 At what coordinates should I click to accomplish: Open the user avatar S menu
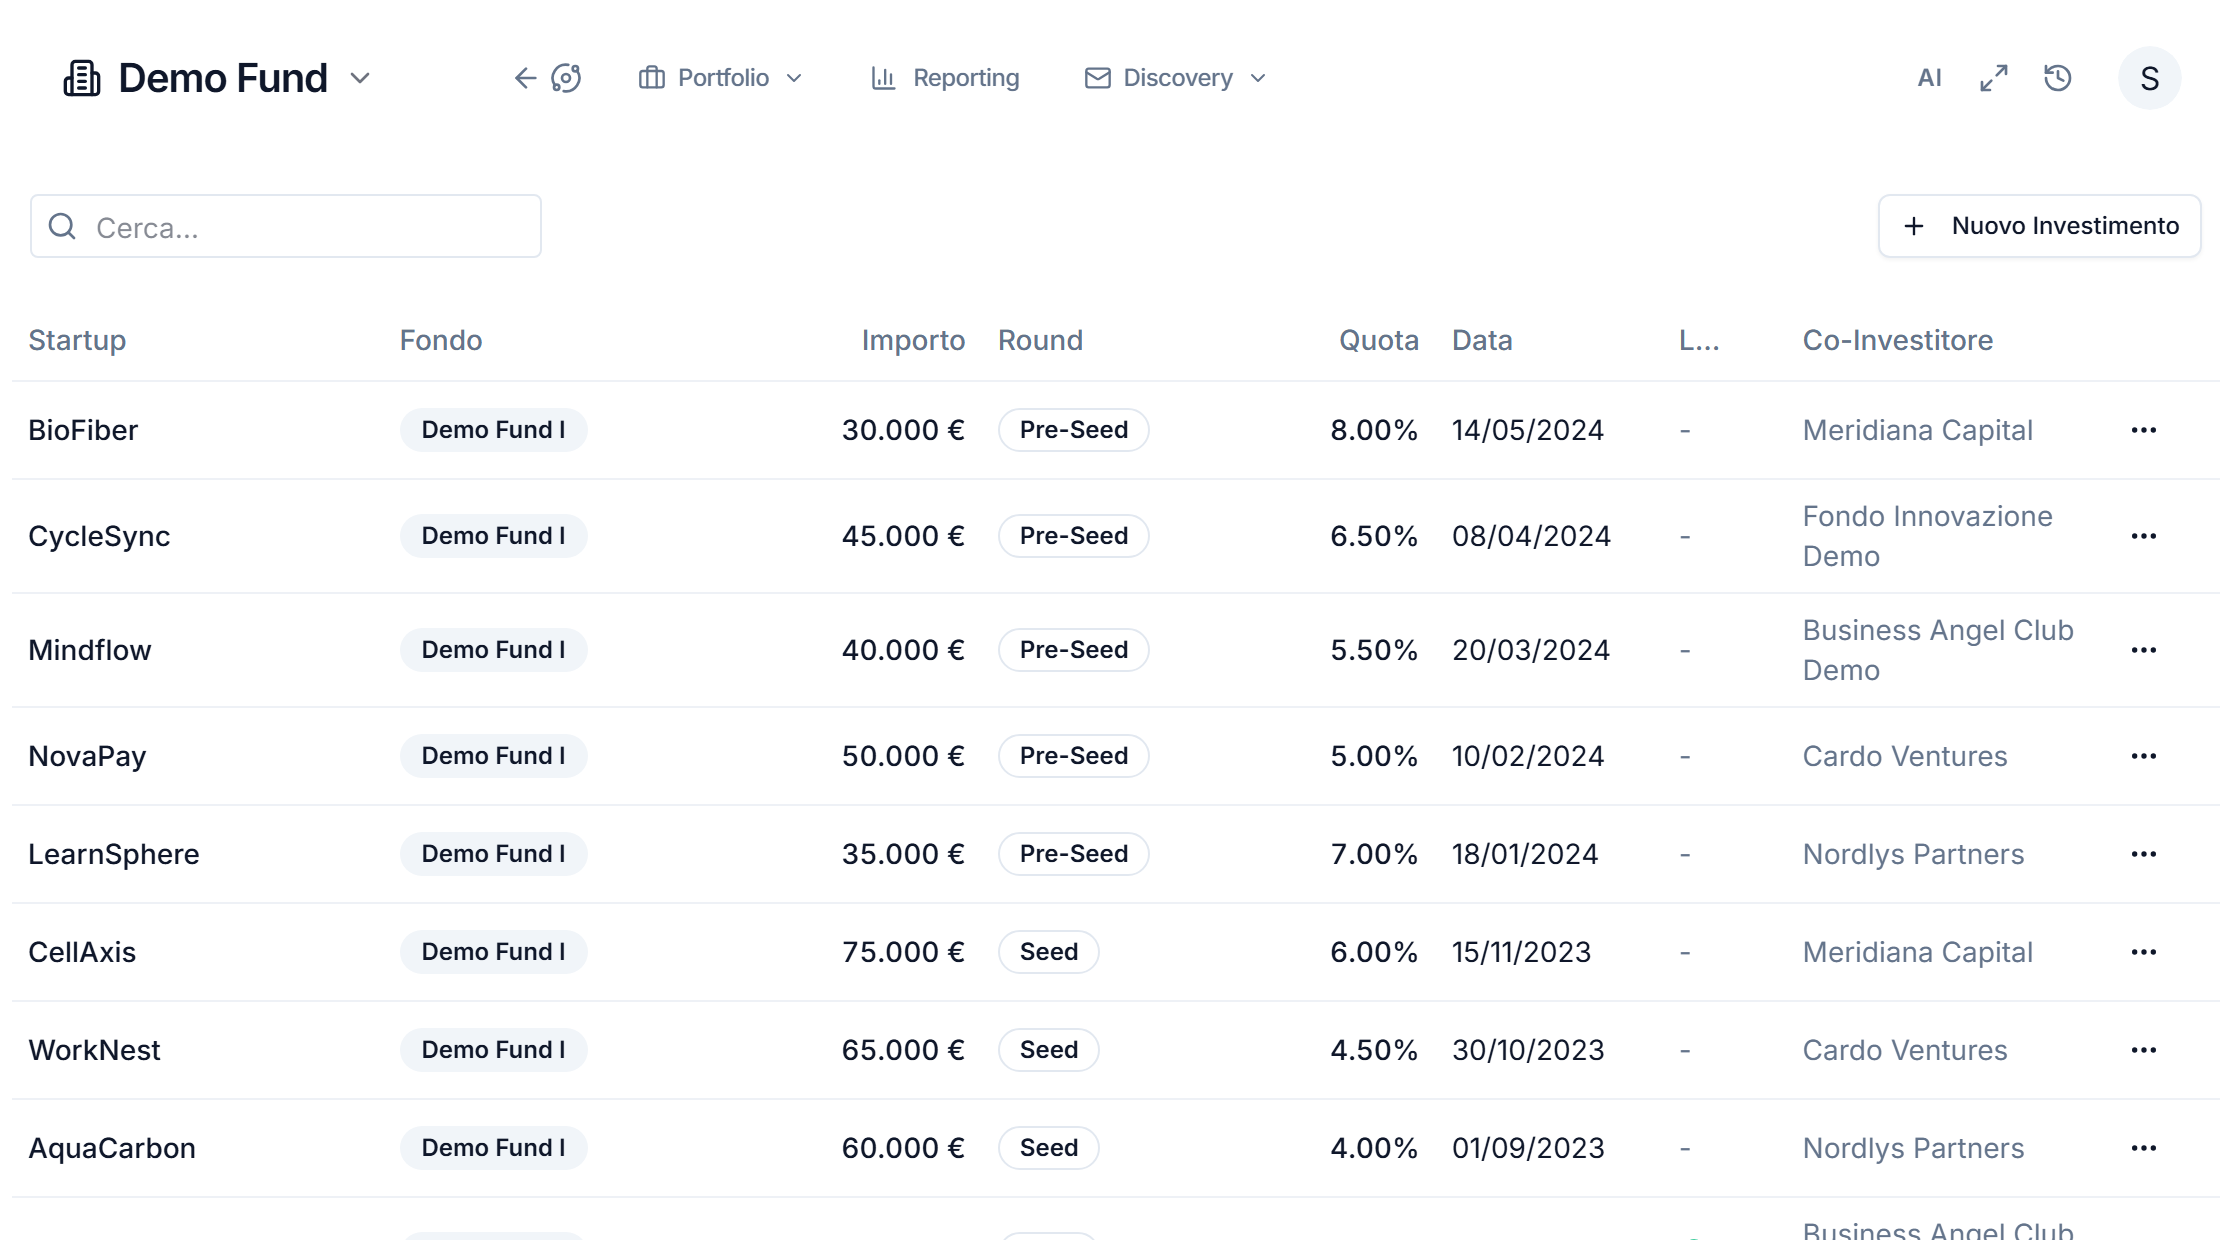click(x=2149, y=78)
